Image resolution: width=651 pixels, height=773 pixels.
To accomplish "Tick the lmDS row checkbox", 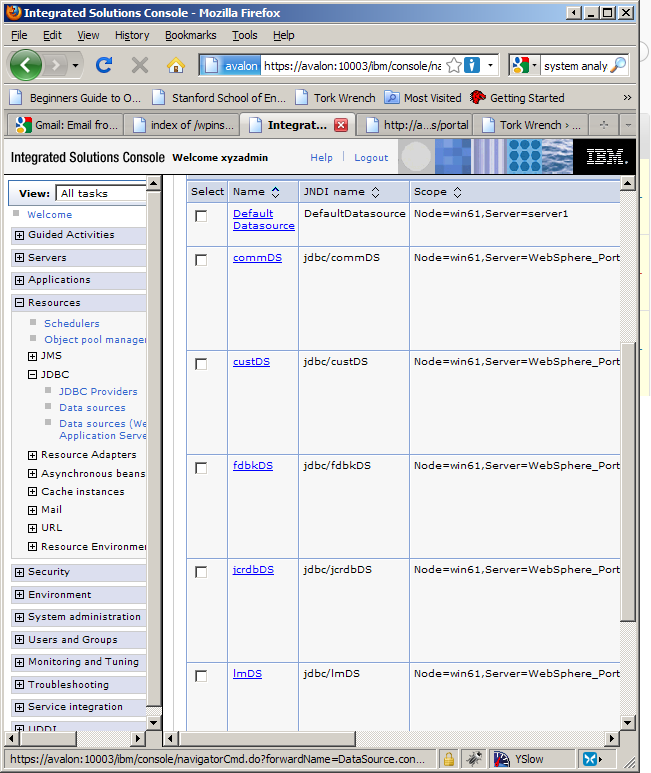I will tap(201, 676).
